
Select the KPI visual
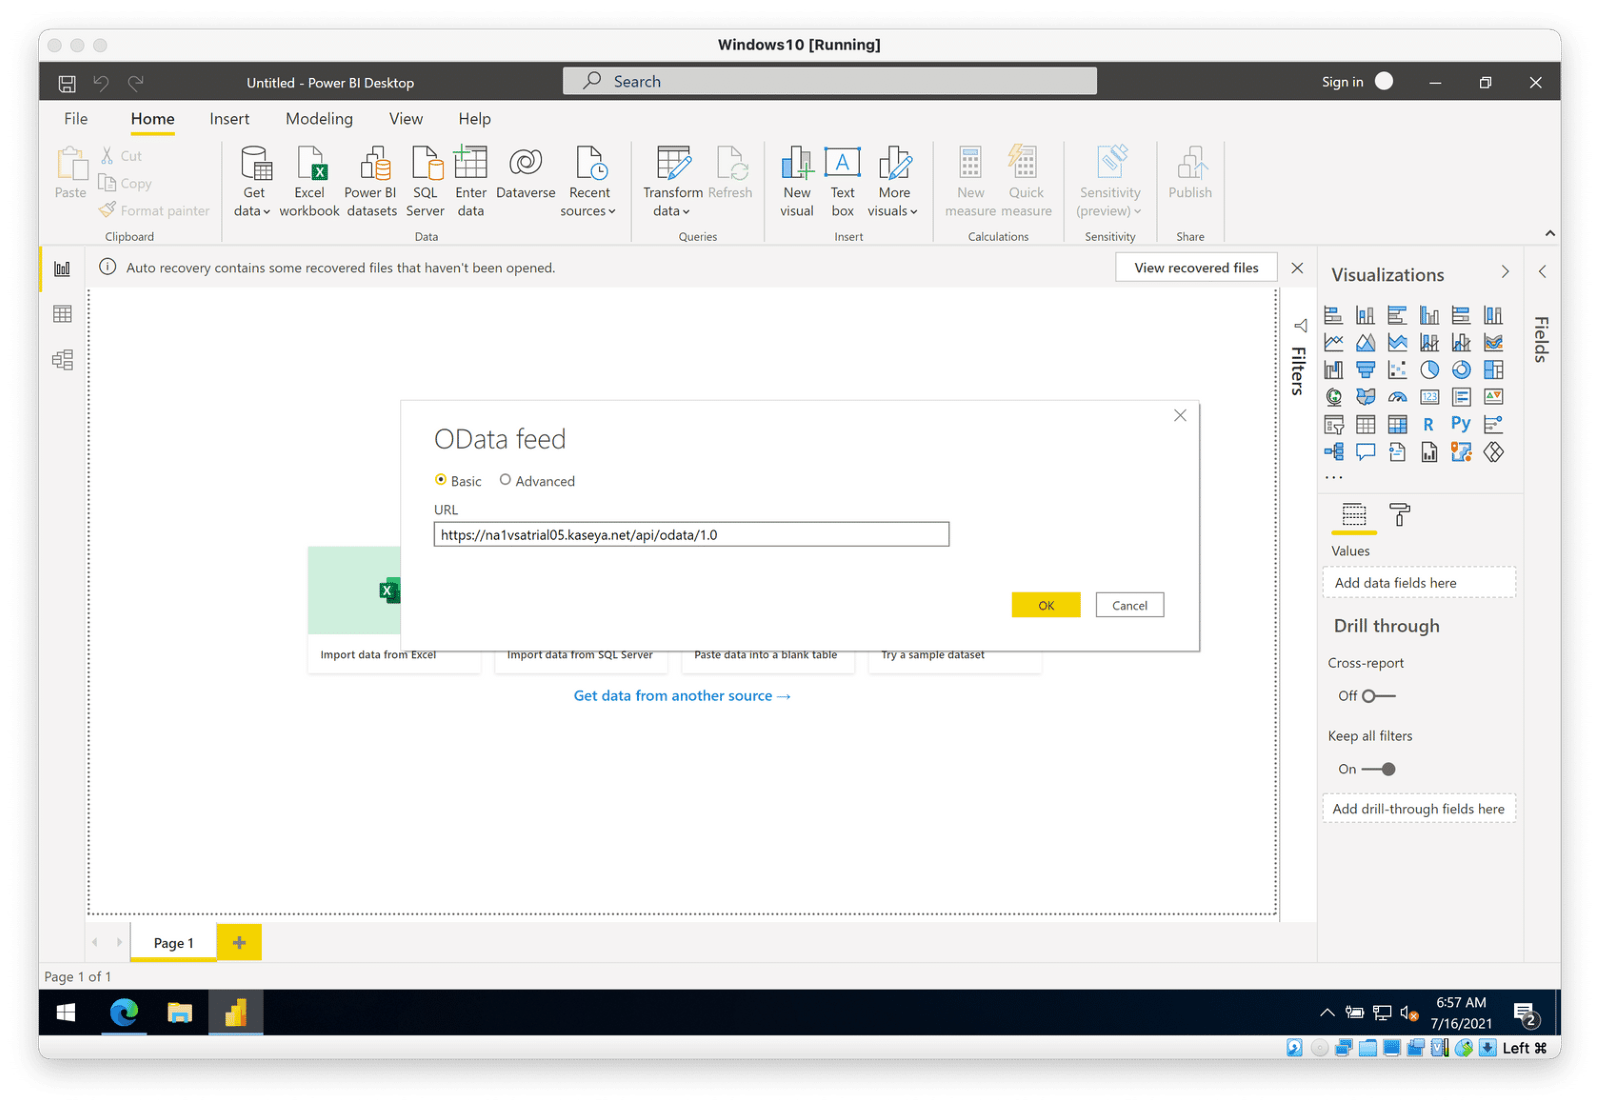coord(1493,397)
